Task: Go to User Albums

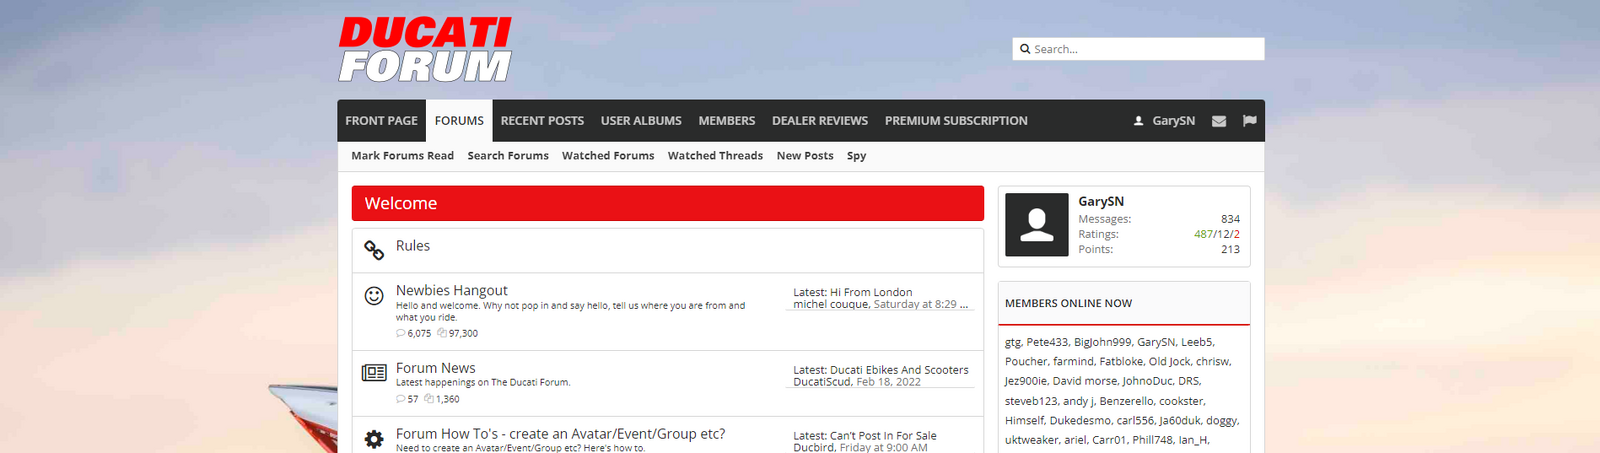Action: (641, 121)
